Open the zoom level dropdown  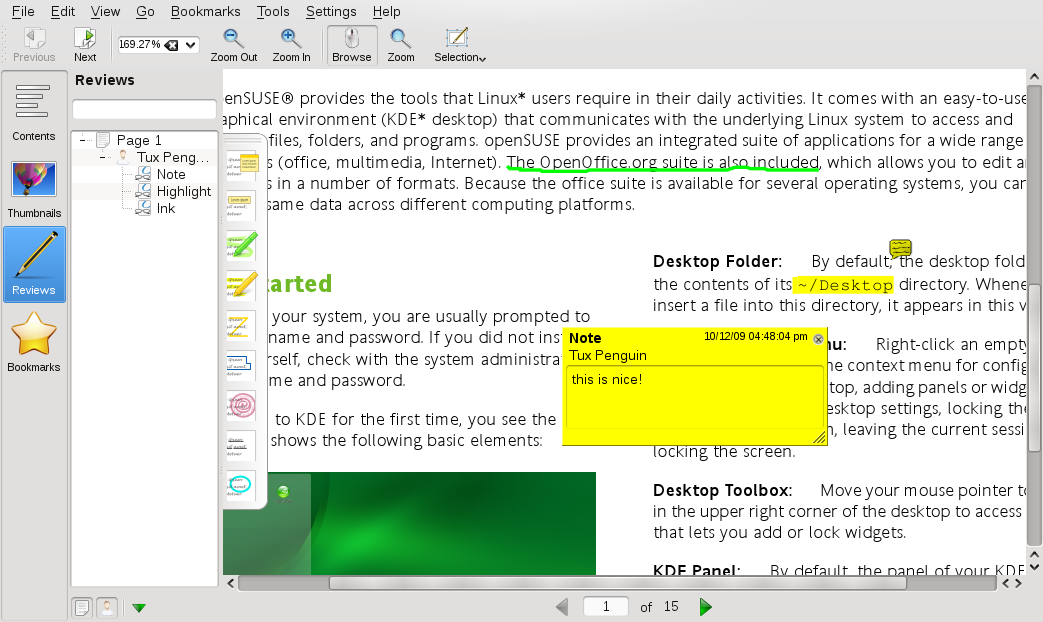point(191,45)
